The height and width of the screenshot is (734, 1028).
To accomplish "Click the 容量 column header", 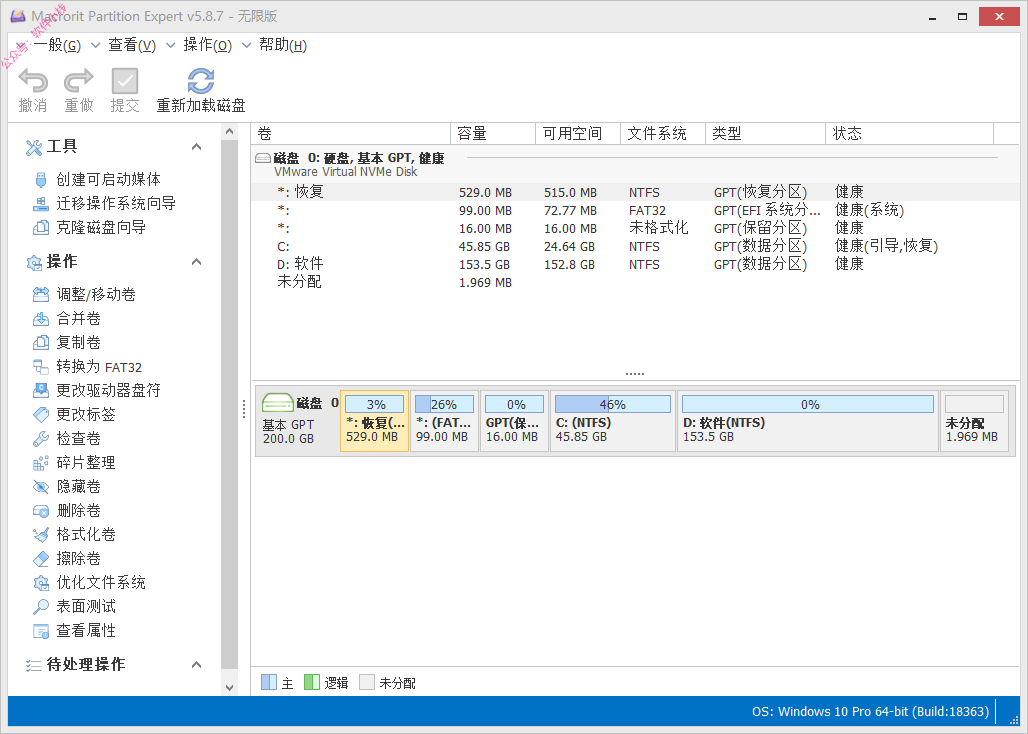I will click(493, 134).
